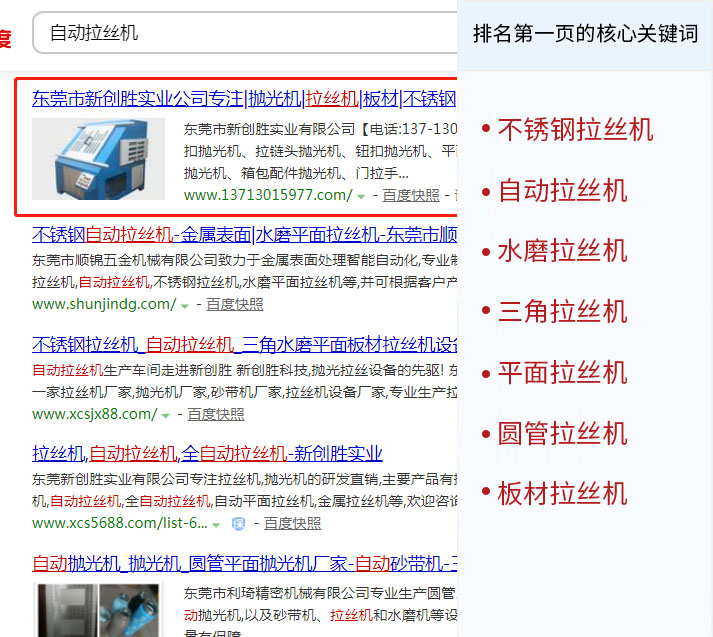Open the 不锈钢自动拉丝机-金属表面 result title
713x637 pixels.
point(244,235)
